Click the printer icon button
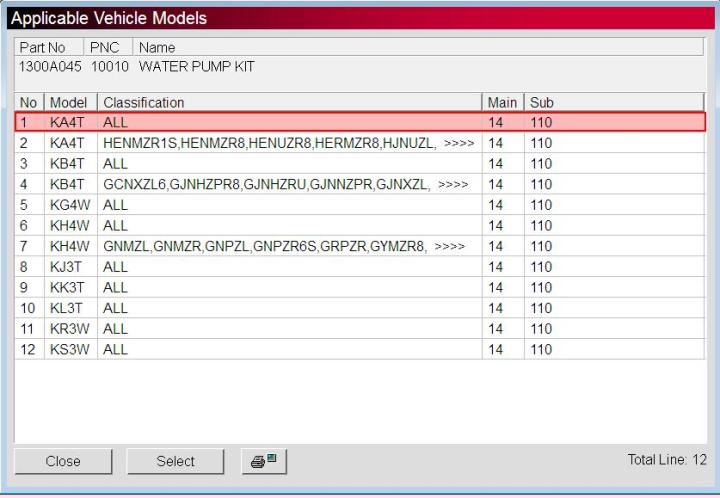The height and width of the screenshot is (498, 720). [265, 461]
